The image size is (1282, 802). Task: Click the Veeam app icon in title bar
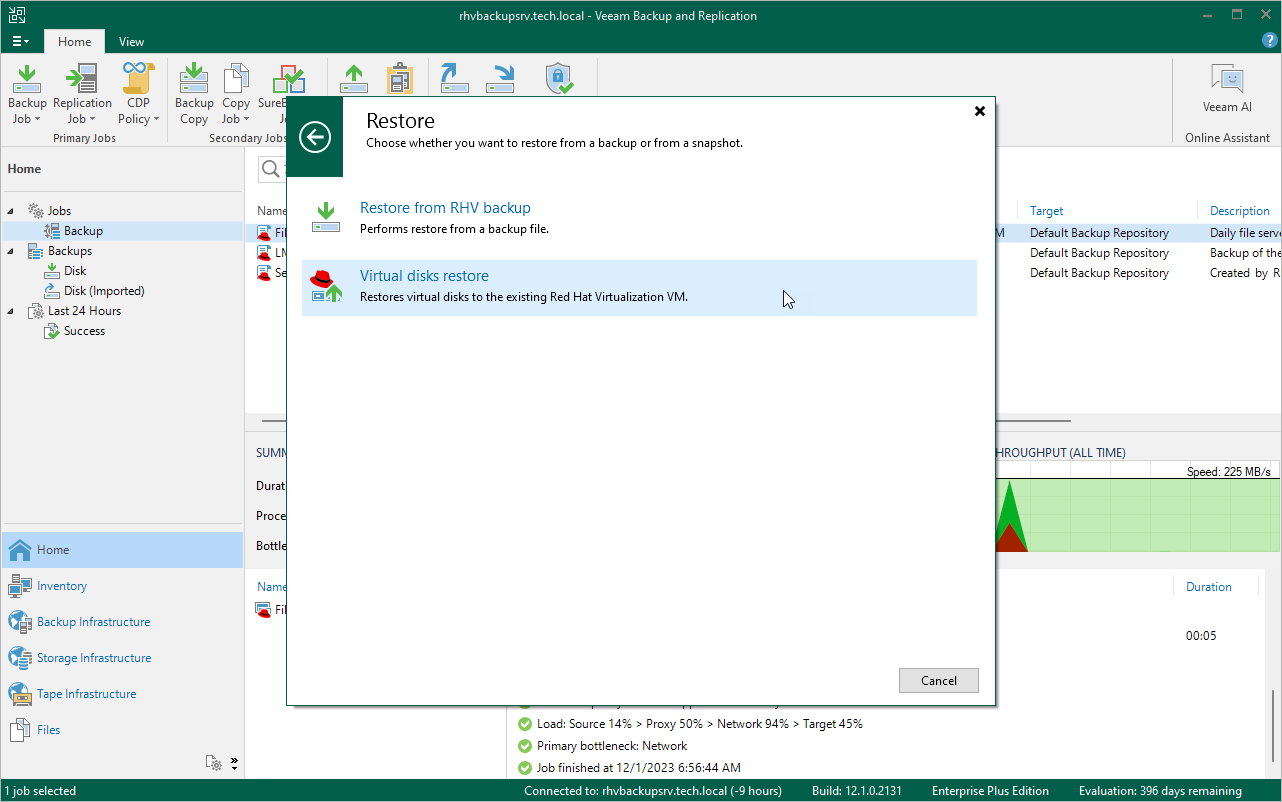(16, 16)
